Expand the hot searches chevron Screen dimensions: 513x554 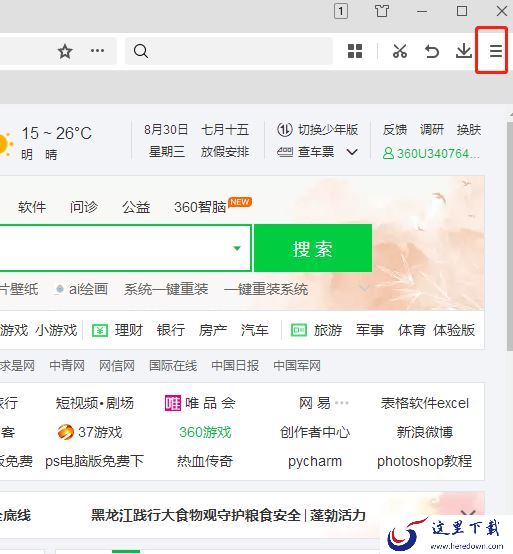364,289
